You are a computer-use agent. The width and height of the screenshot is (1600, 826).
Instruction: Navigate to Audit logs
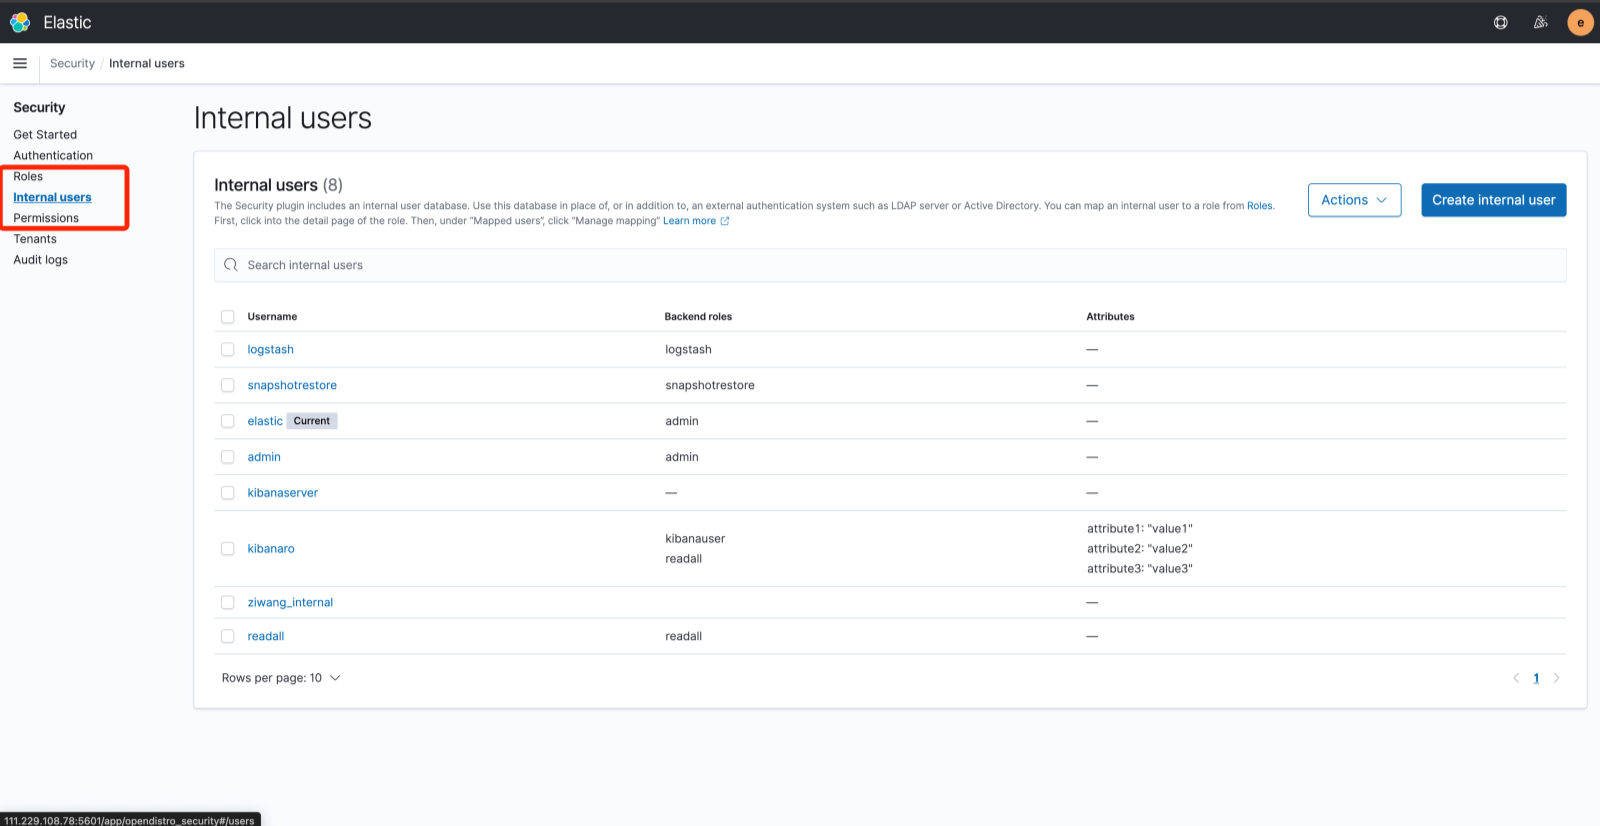pyautogui.click(x=41, y=260)
